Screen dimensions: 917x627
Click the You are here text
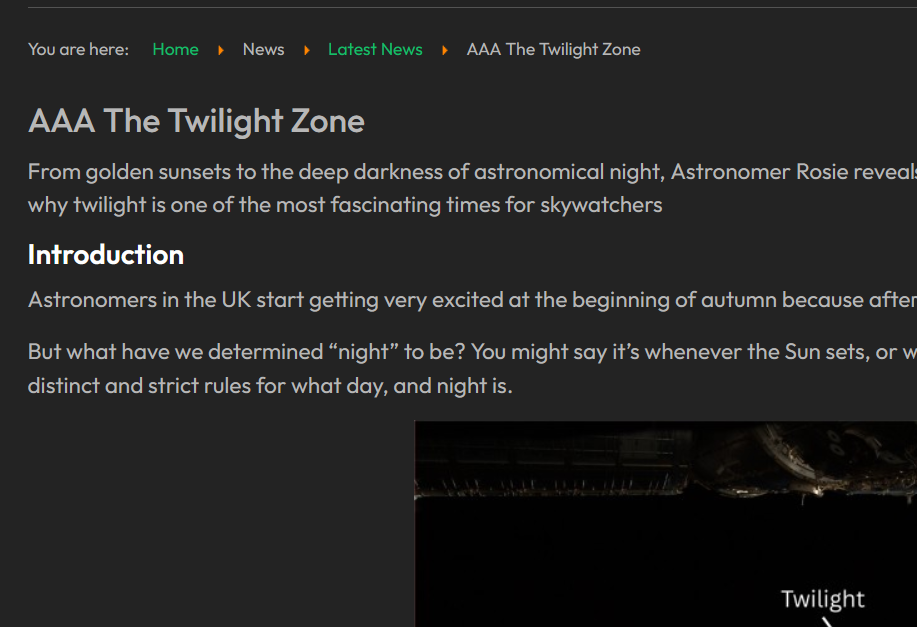(x=78, y=49)
